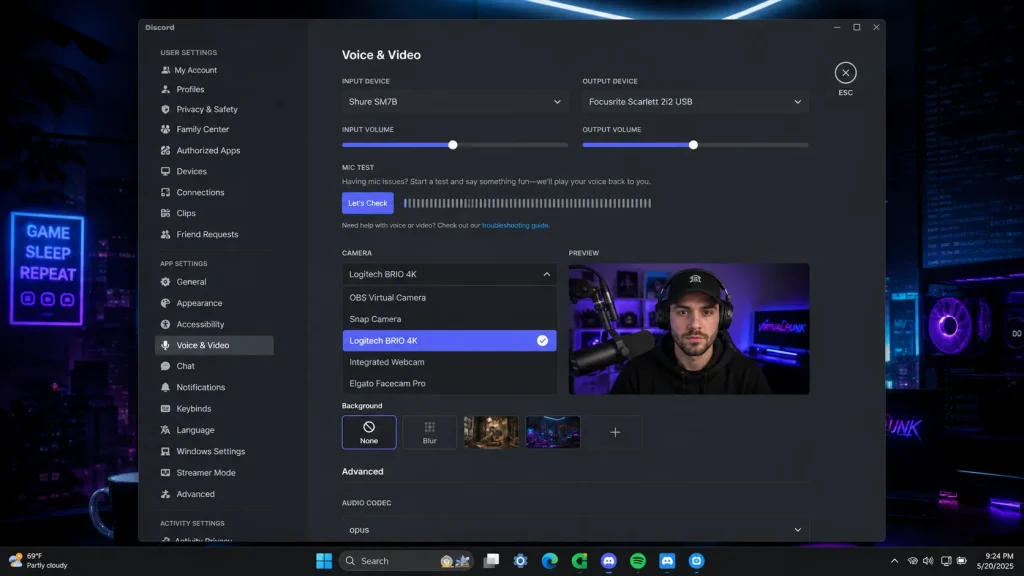Click the volume icon in system tray
1024x576 pixels.
point(928,561)
